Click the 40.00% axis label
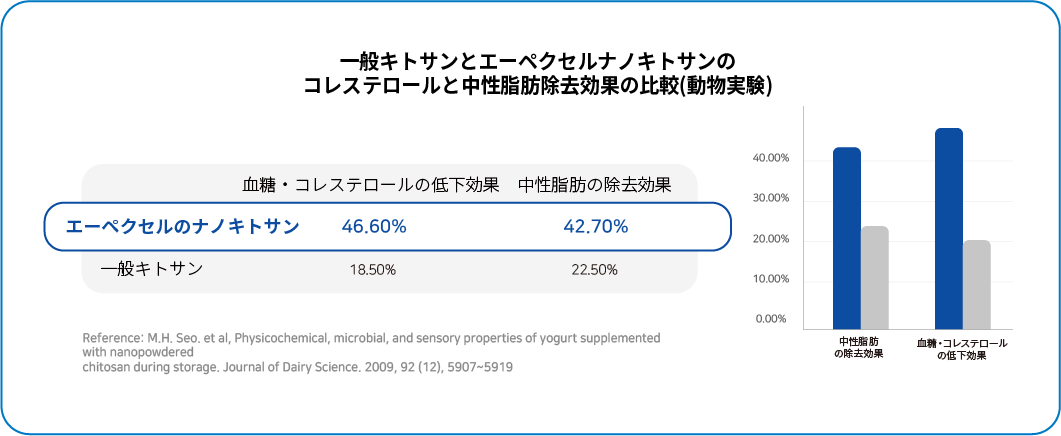This screenshot has height=436, width=1061. pos(771,158)
